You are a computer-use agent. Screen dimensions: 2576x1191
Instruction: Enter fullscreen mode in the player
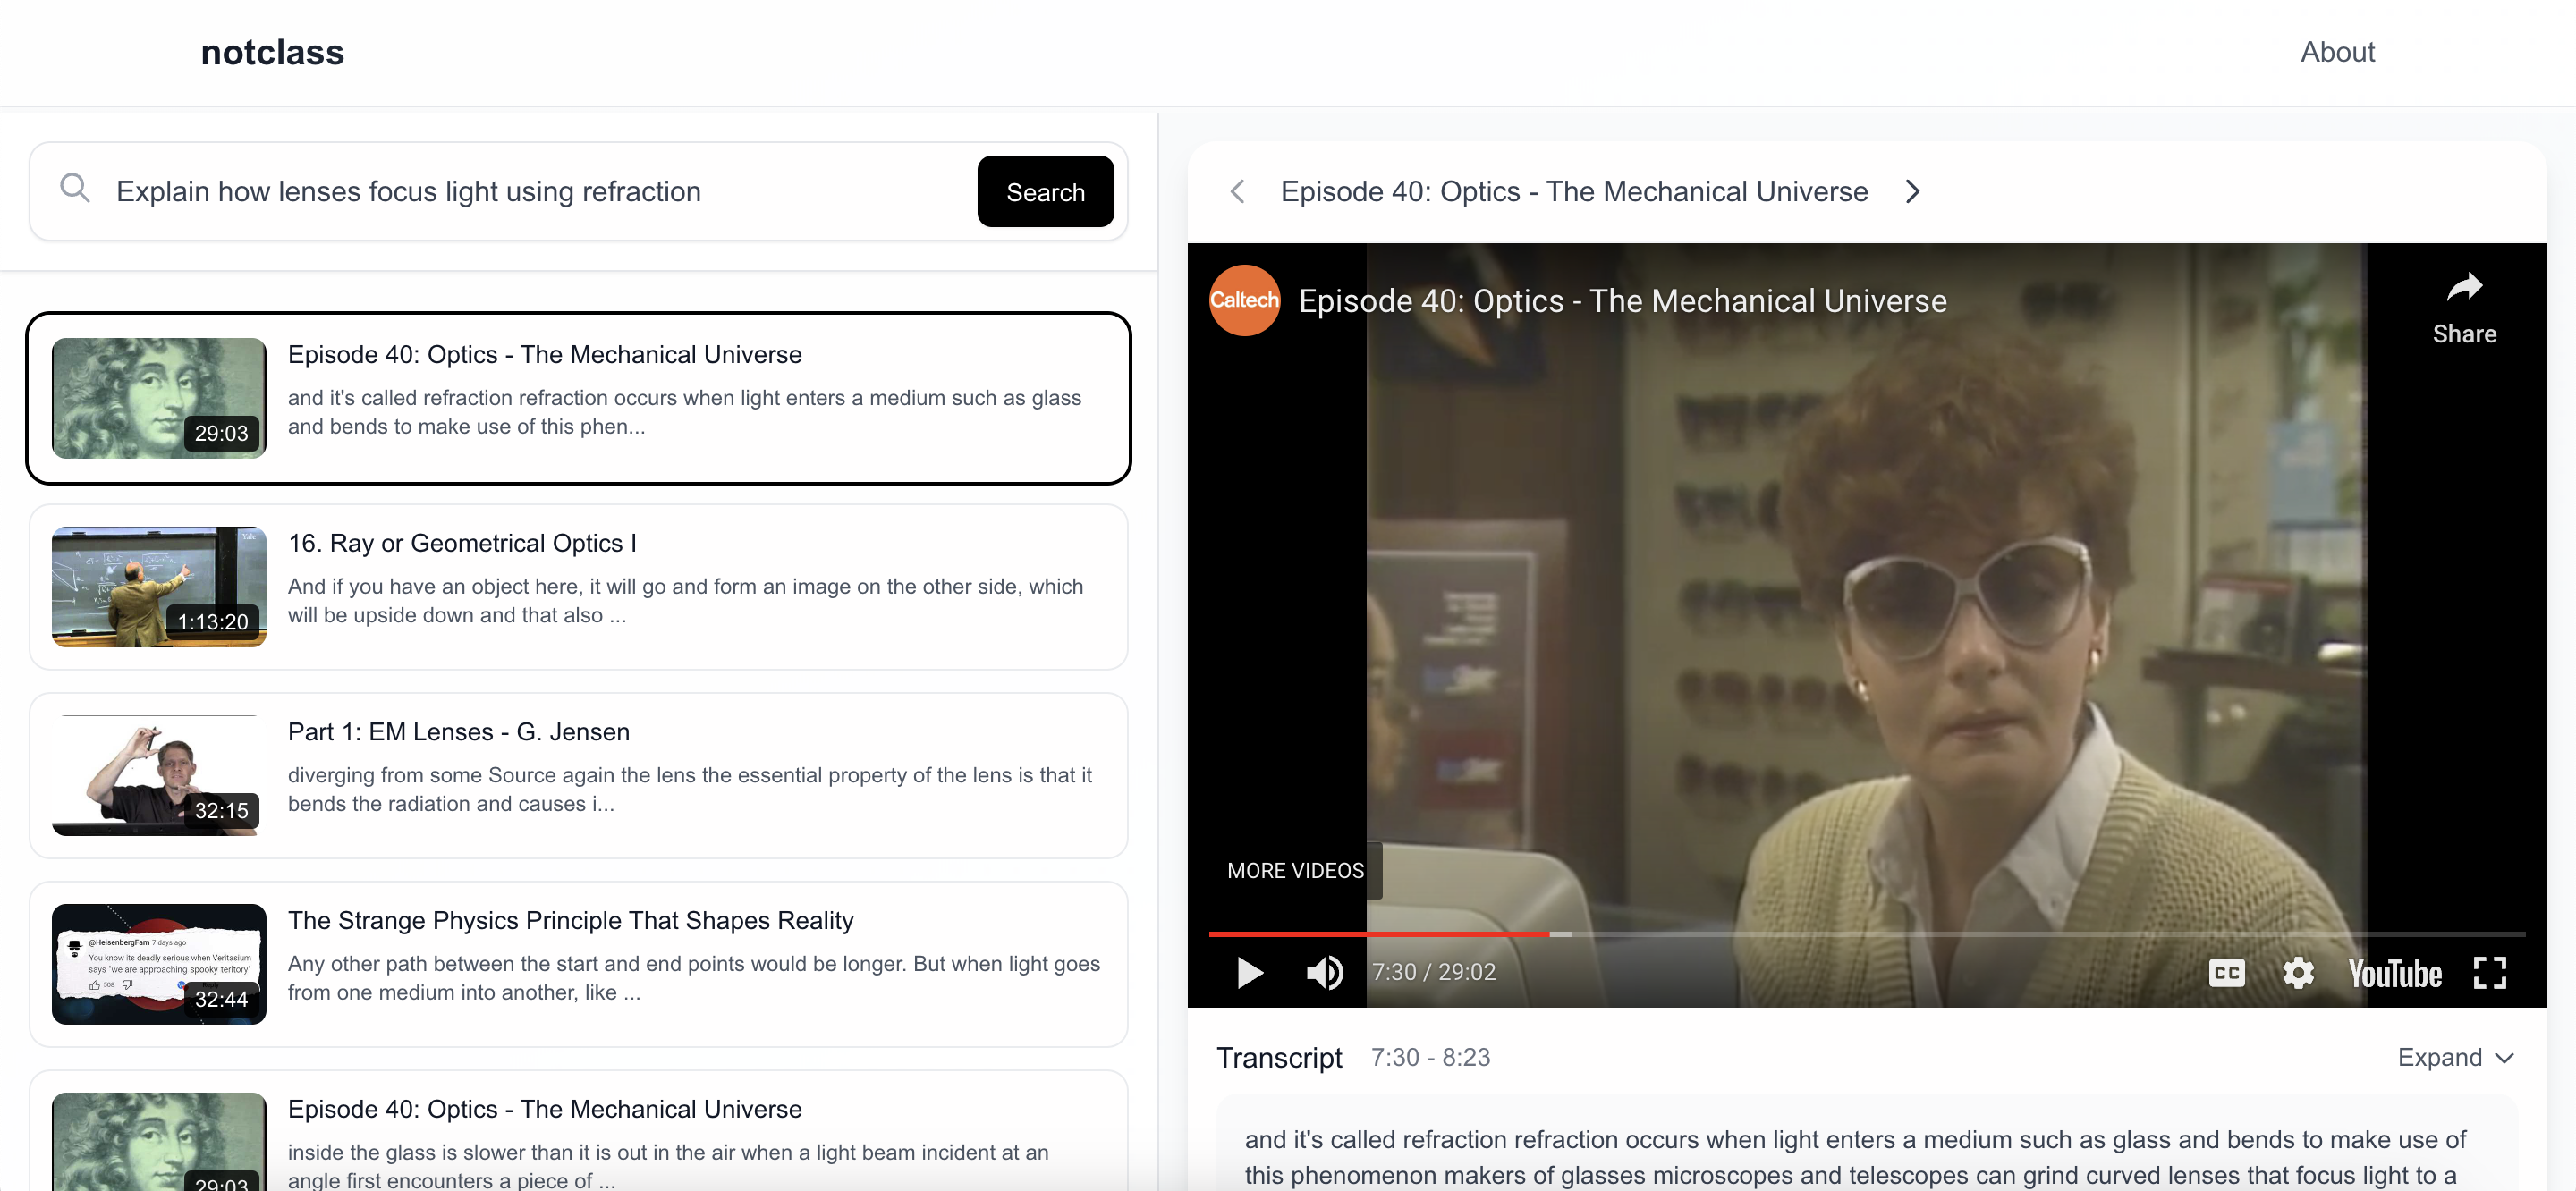coord(2489,972)
